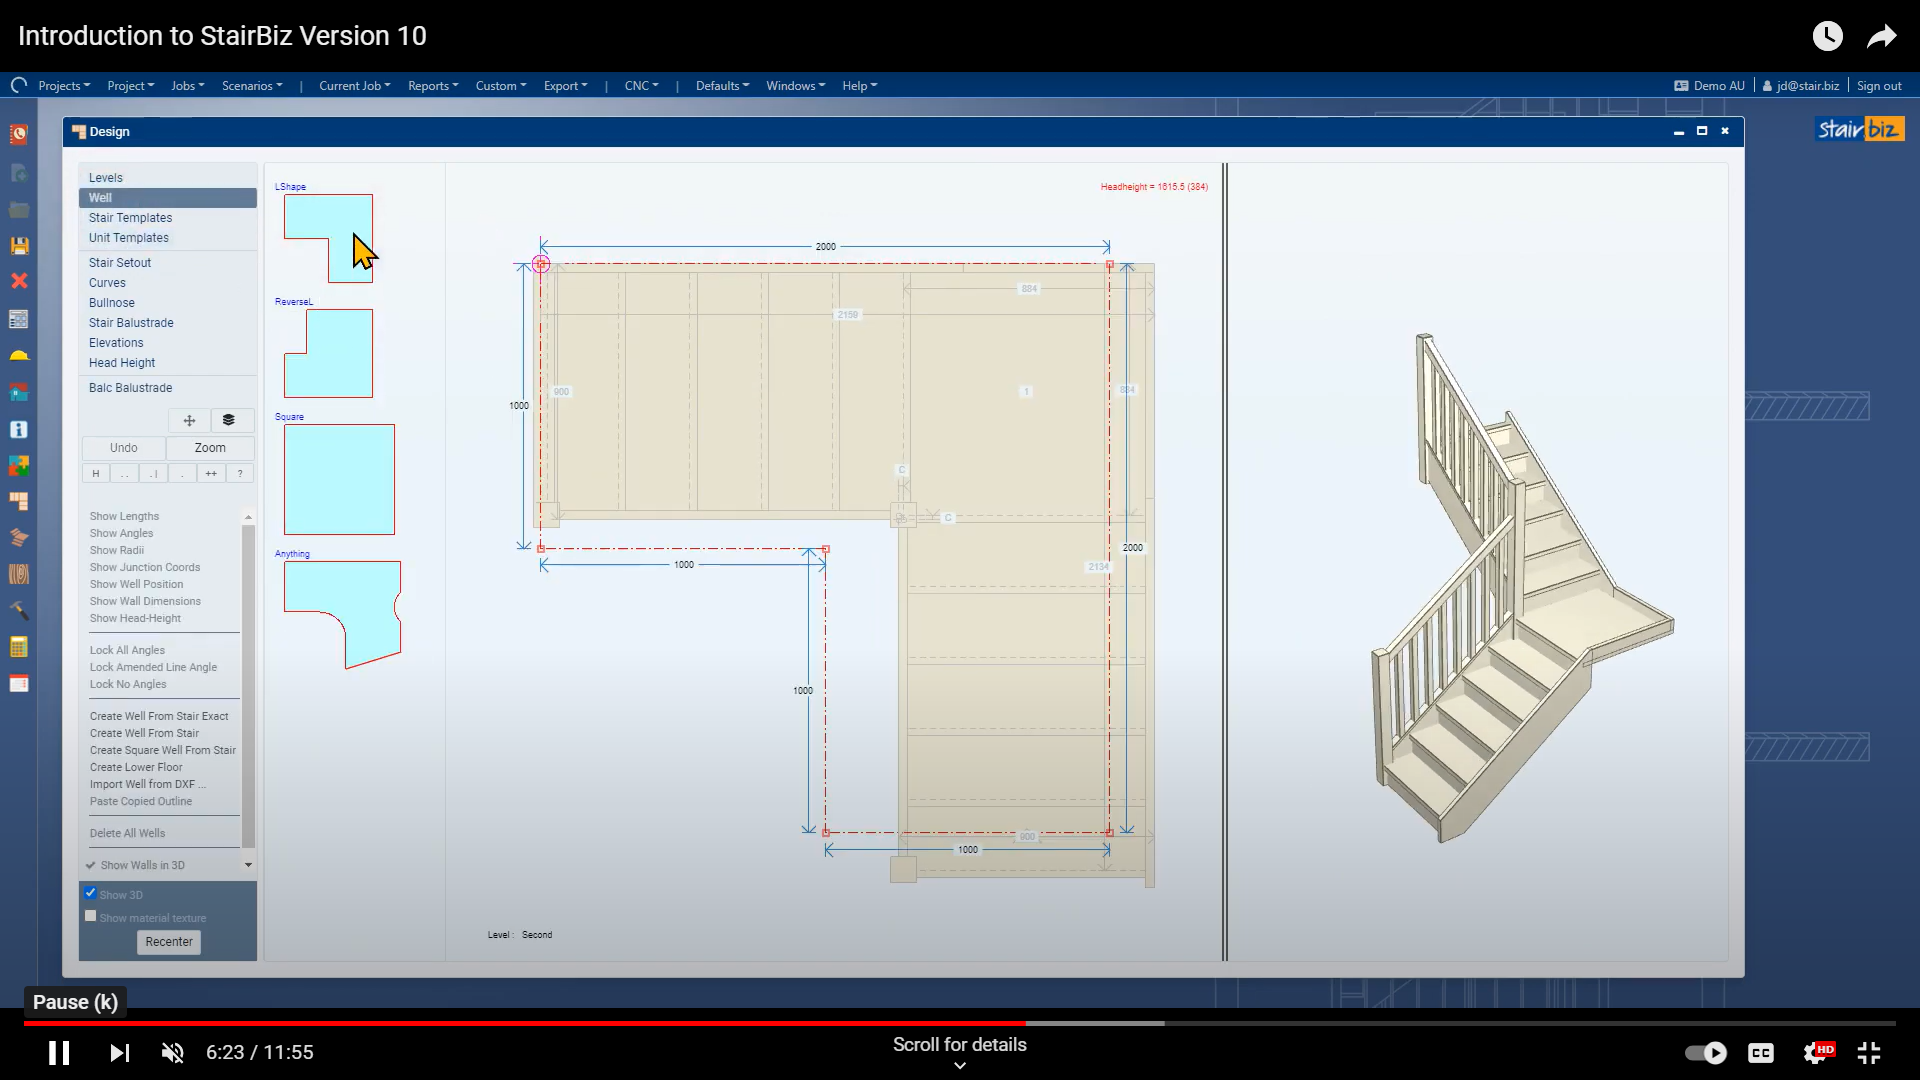Viewport: 1920px width, 1080px height.
Task: Click the new document icon in the sidebar
Action: click(x=18, y=173)
